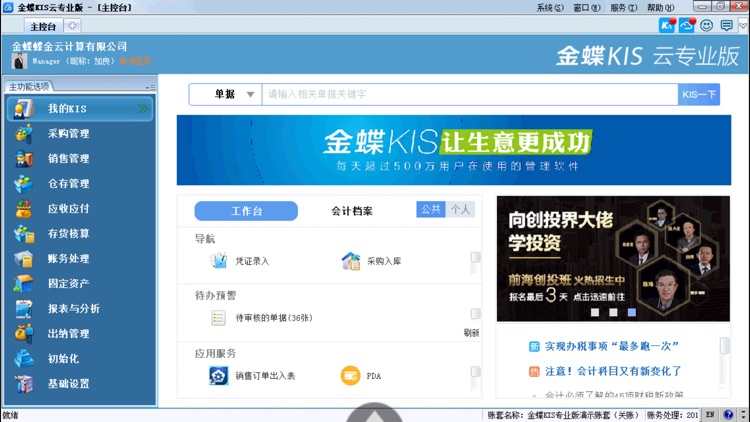Click the 应用服务 section scroll handle
750x422 pixels.
(475, 372)
